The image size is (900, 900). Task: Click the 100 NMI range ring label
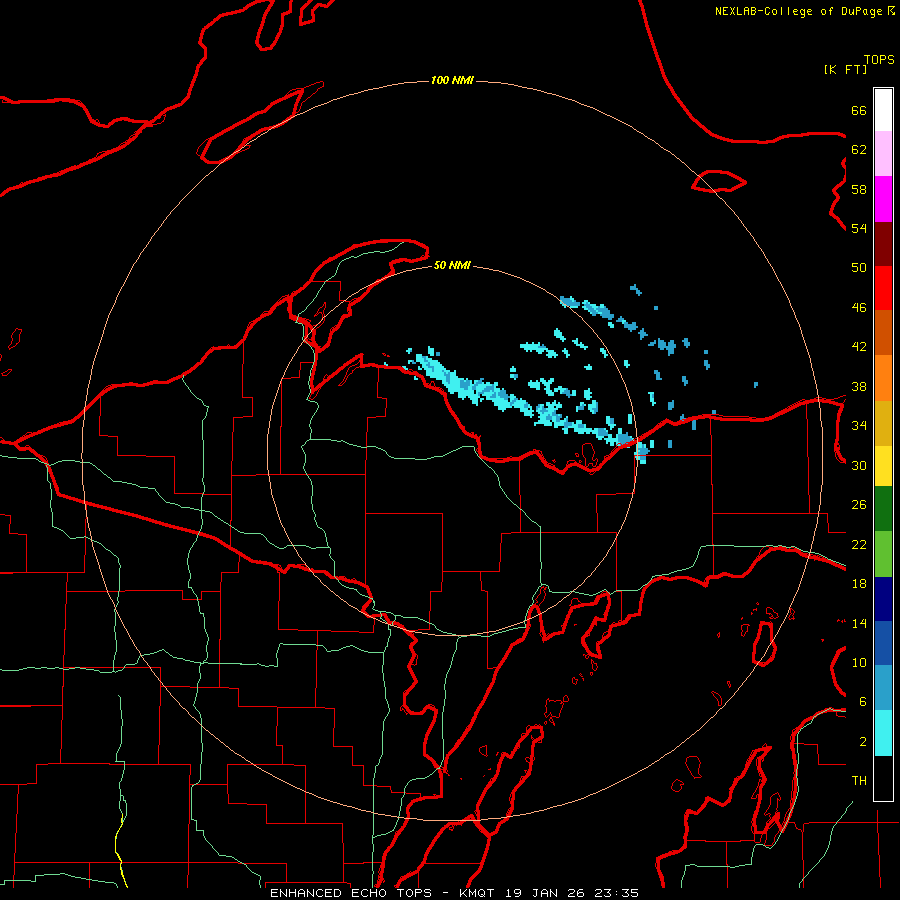point(452,80)
